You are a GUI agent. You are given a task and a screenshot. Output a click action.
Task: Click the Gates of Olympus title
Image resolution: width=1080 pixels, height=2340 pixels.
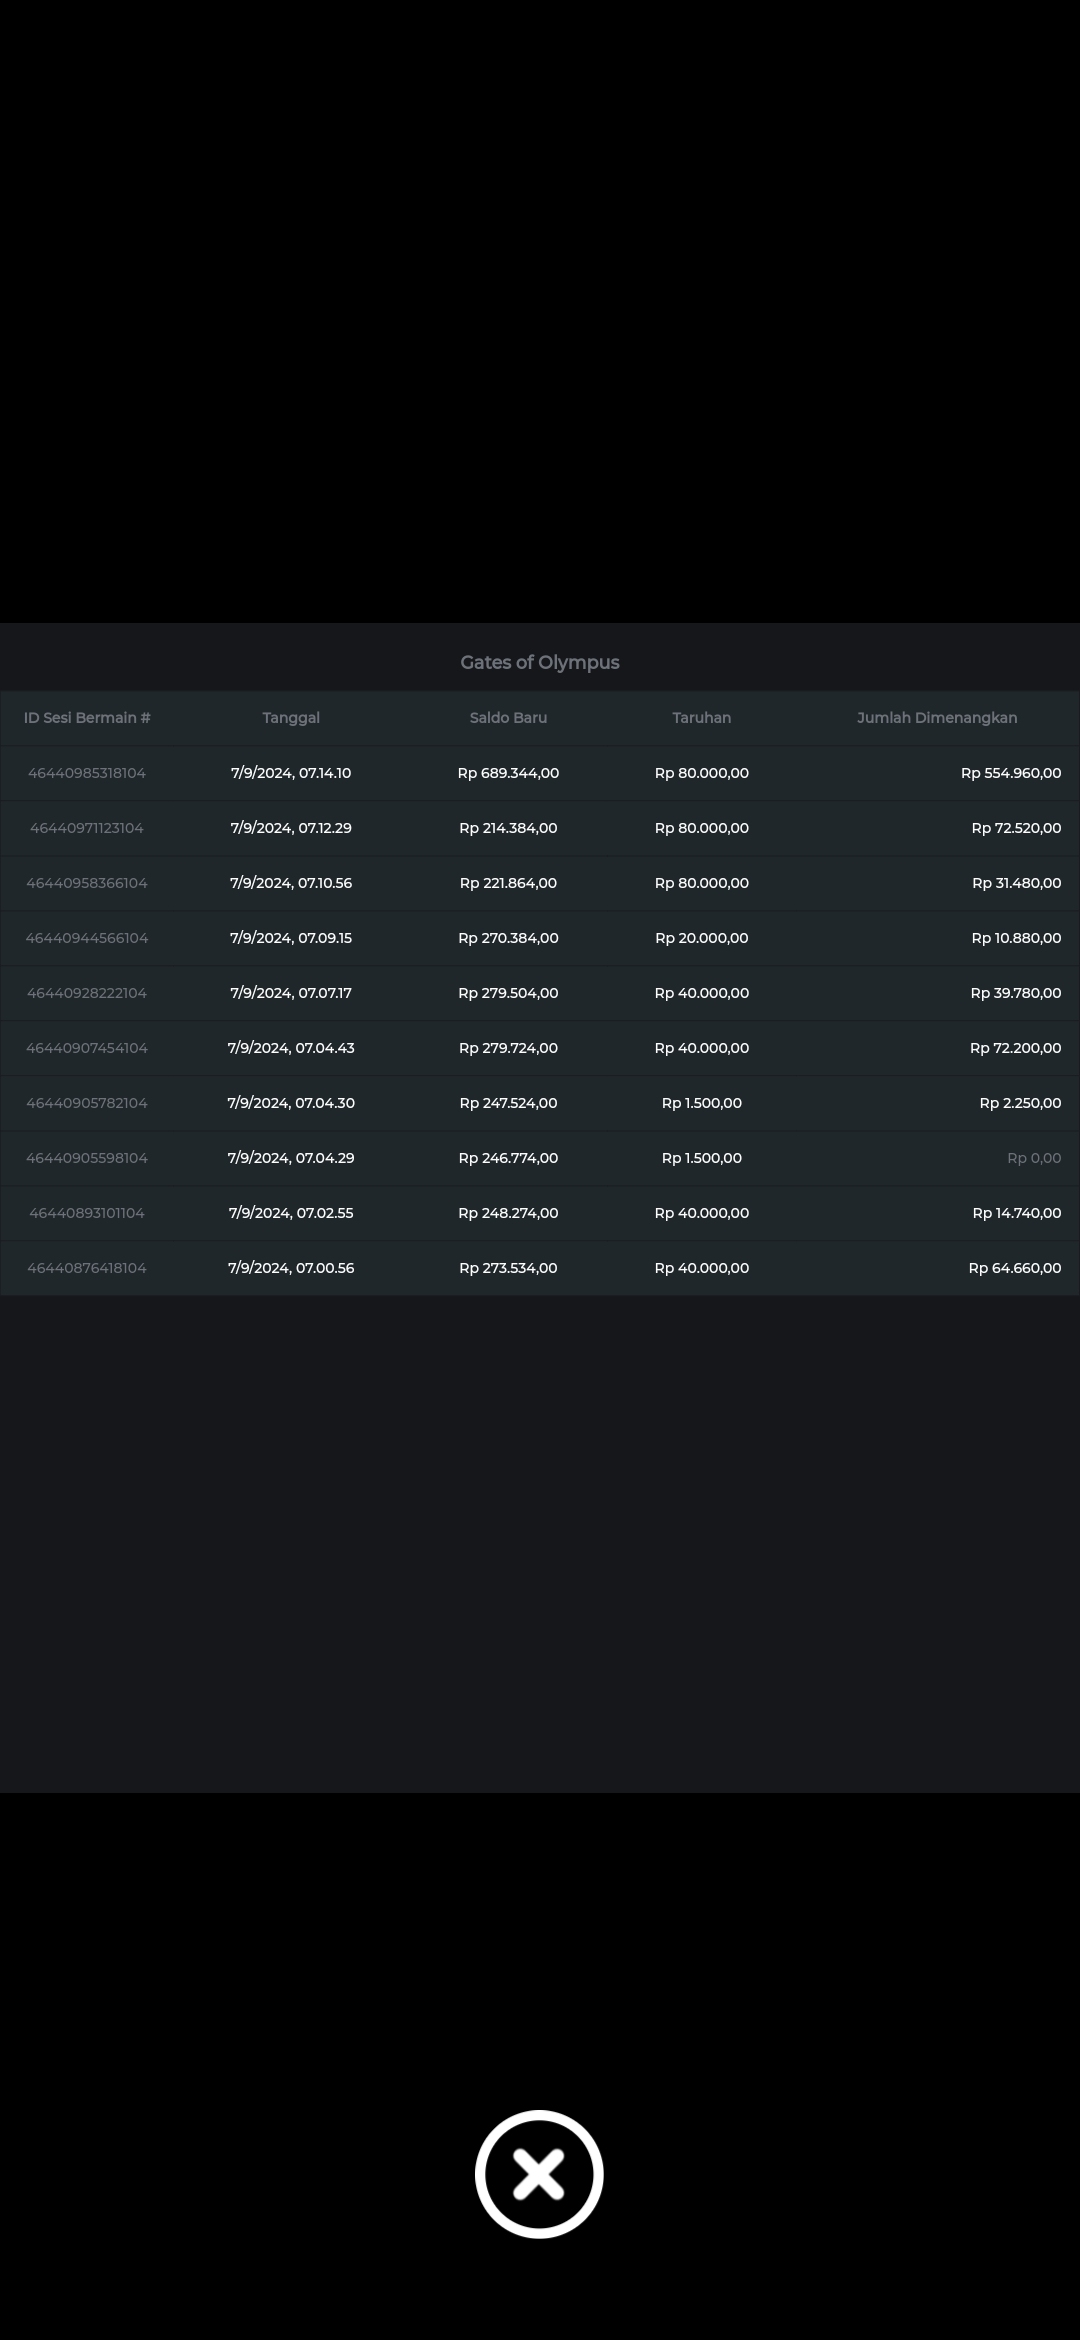click(x=540, y=662)
